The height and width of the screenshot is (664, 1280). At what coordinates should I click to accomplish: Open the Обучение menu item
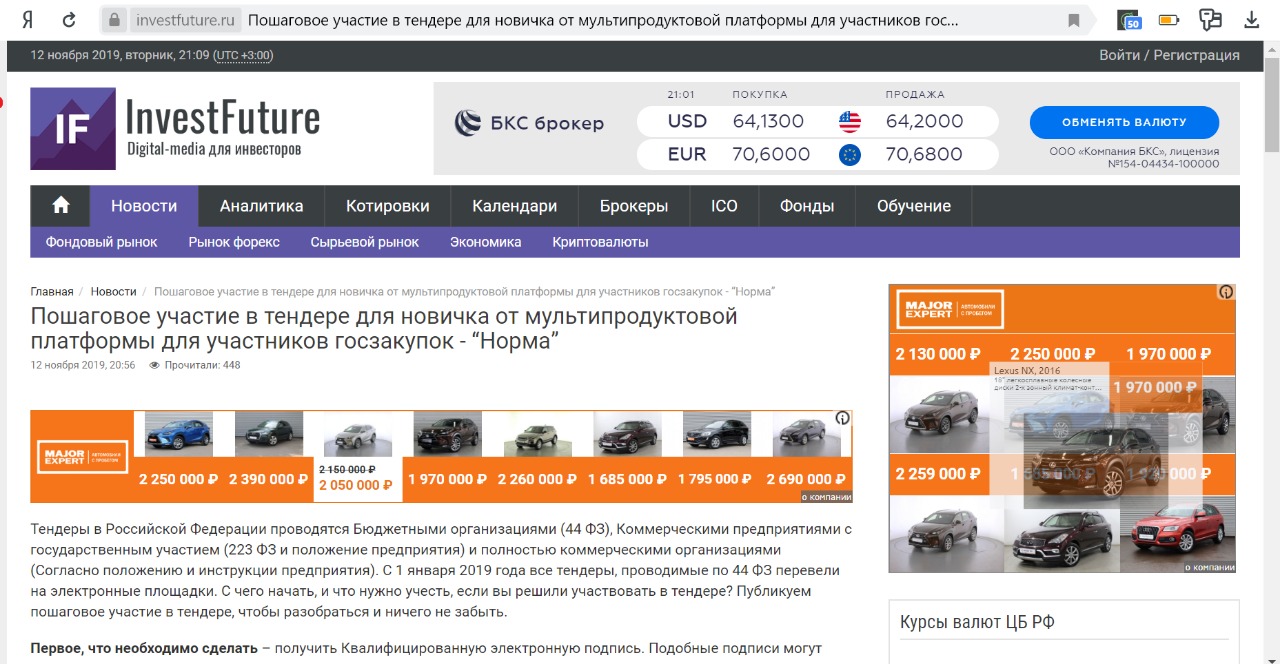pyautogui.click(x=914, y=206)
